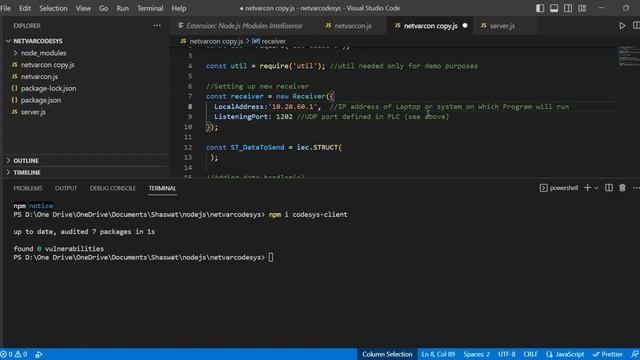640x360 pixels.
Task: Switch to OUTPUT panel tab
Action: tap(66, 188)
